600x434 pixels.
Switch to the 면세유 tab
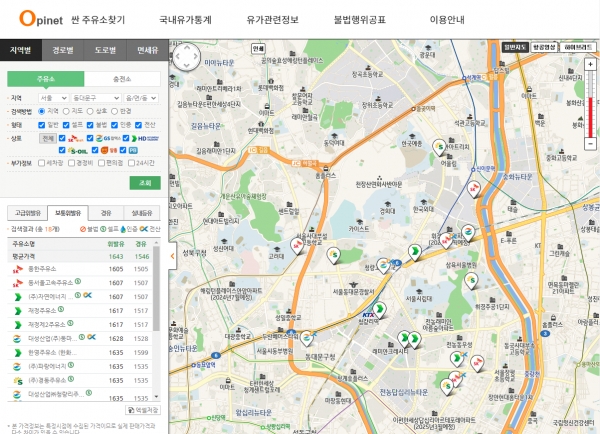(x=147, y=50)
